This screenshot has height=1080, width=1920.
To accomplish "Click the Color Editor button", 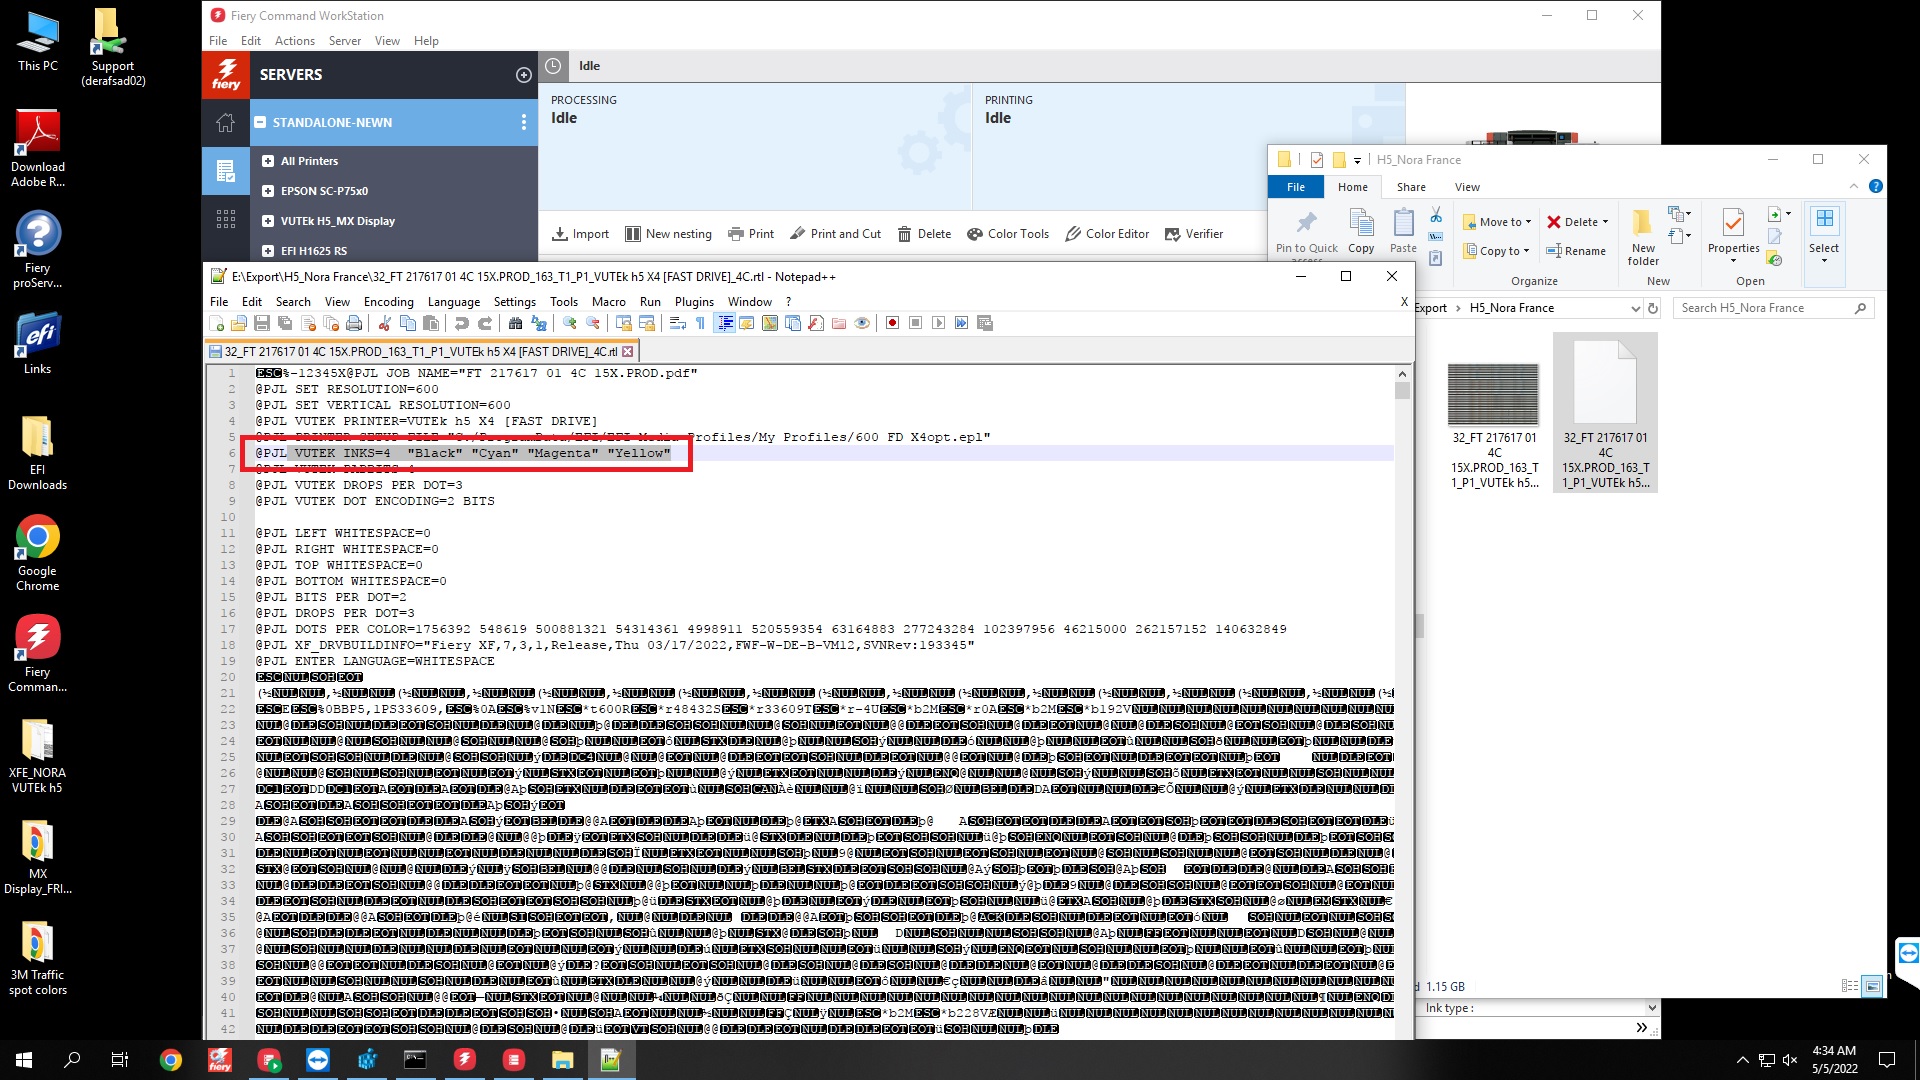I will (x=1107, y=234).
